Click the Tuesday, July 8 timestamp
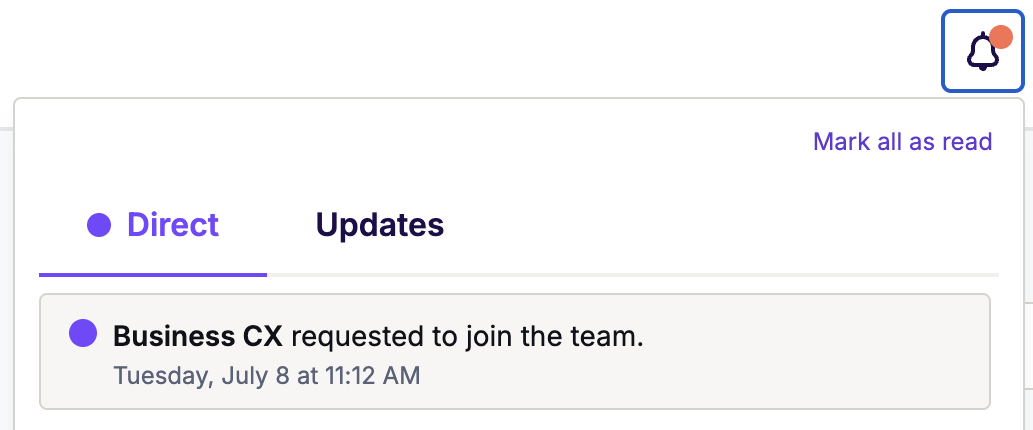 267,376
